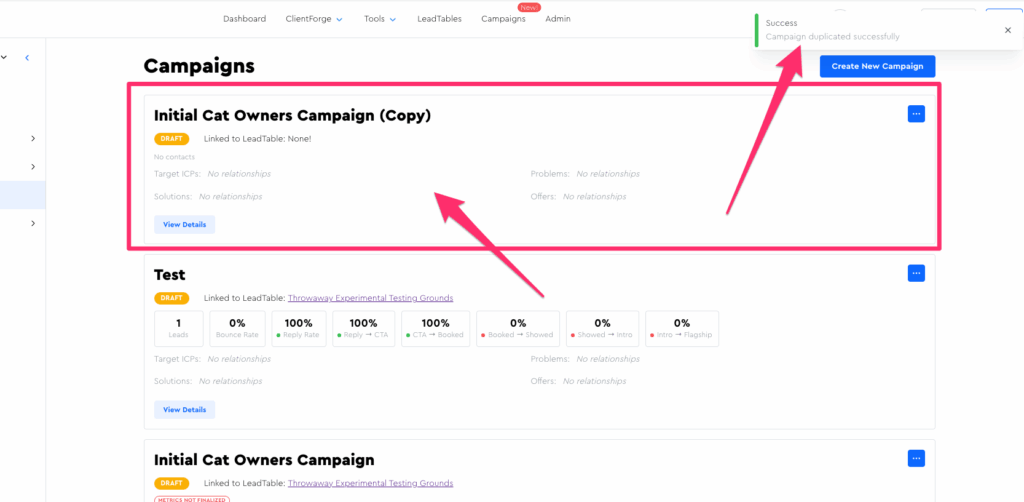
Task: Navigate to the Admin section
Action: click(x=558, y=19)
